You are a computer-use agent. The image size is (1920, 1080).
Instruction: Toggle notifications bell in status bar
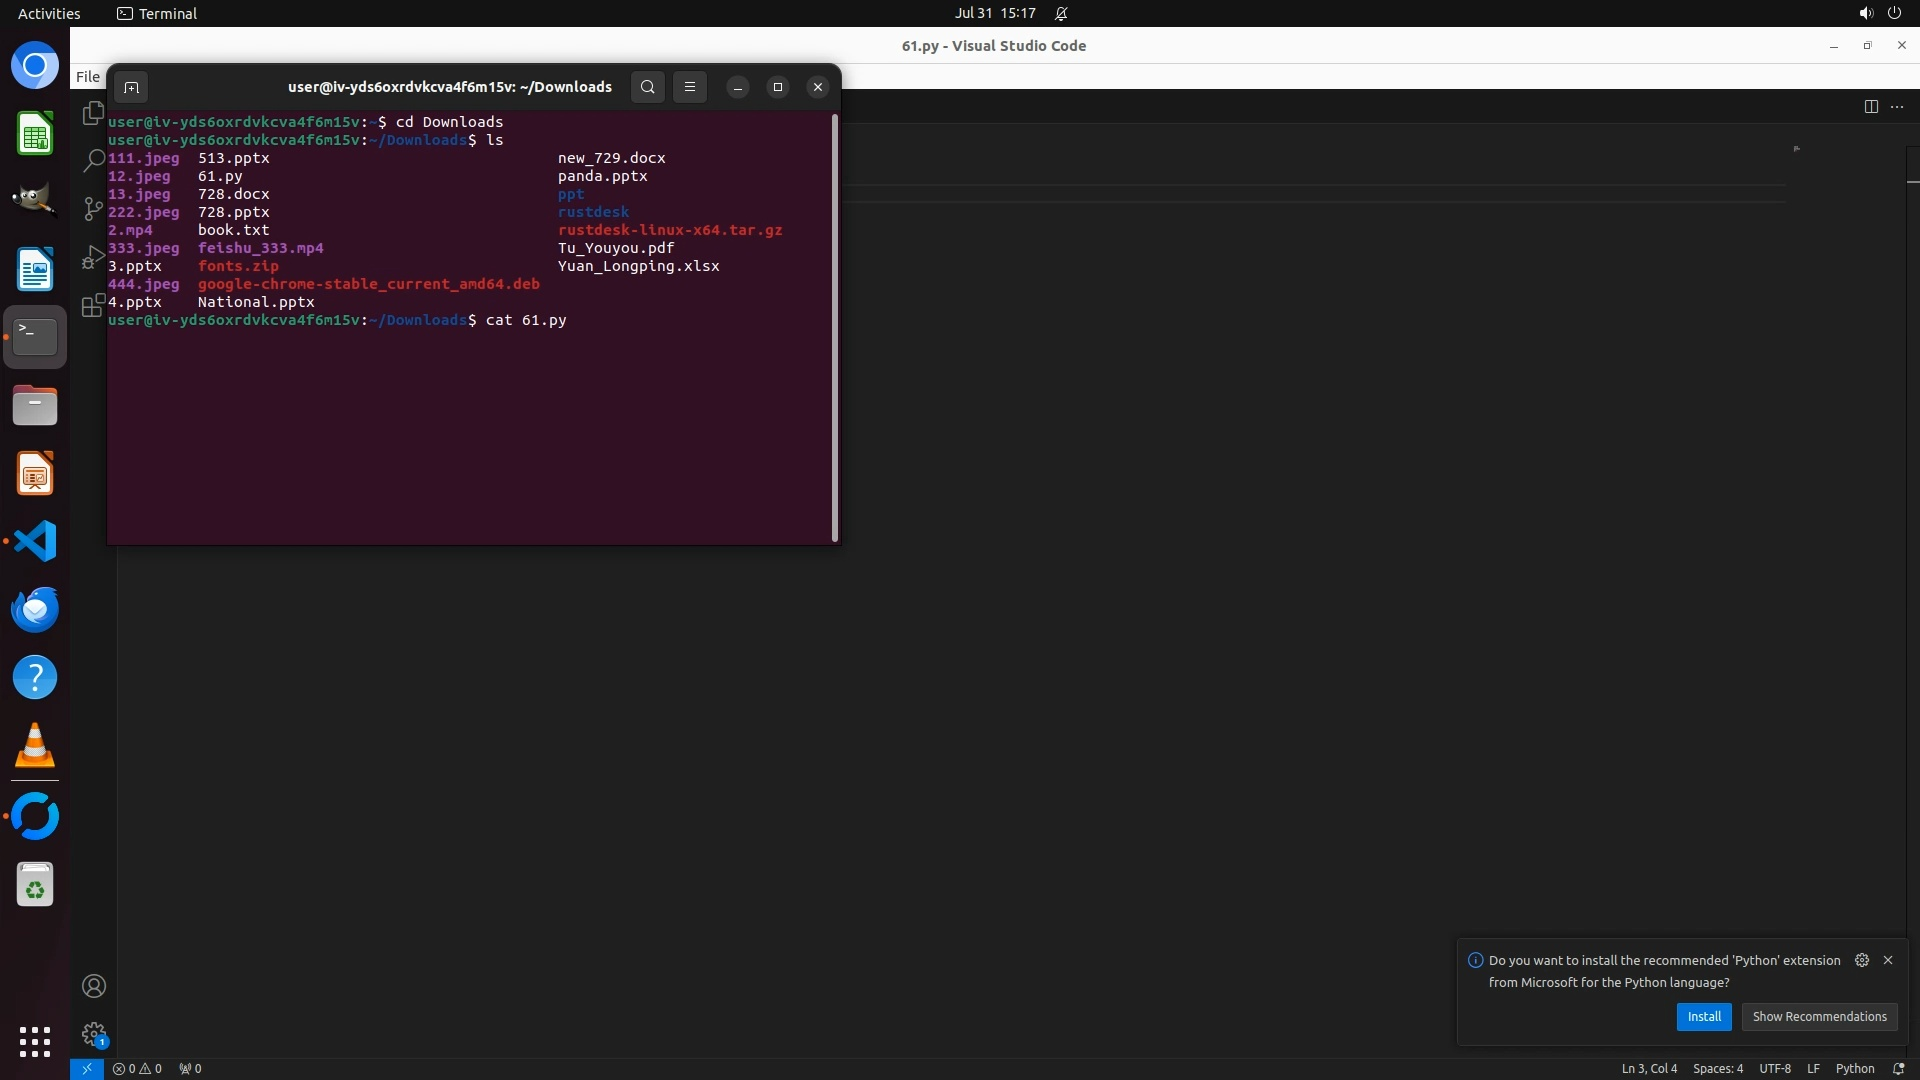(1899, 1069)
